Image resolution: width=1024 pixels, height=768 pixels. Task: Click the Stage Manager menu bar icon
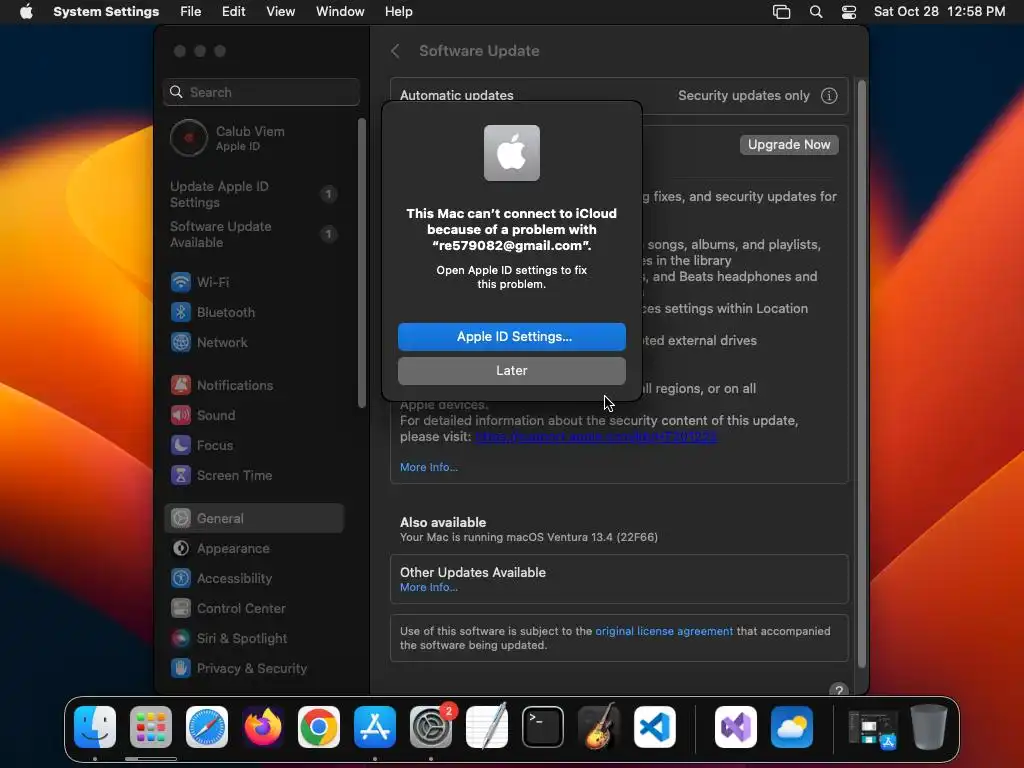pyautogui.click(x=781, y=12)
